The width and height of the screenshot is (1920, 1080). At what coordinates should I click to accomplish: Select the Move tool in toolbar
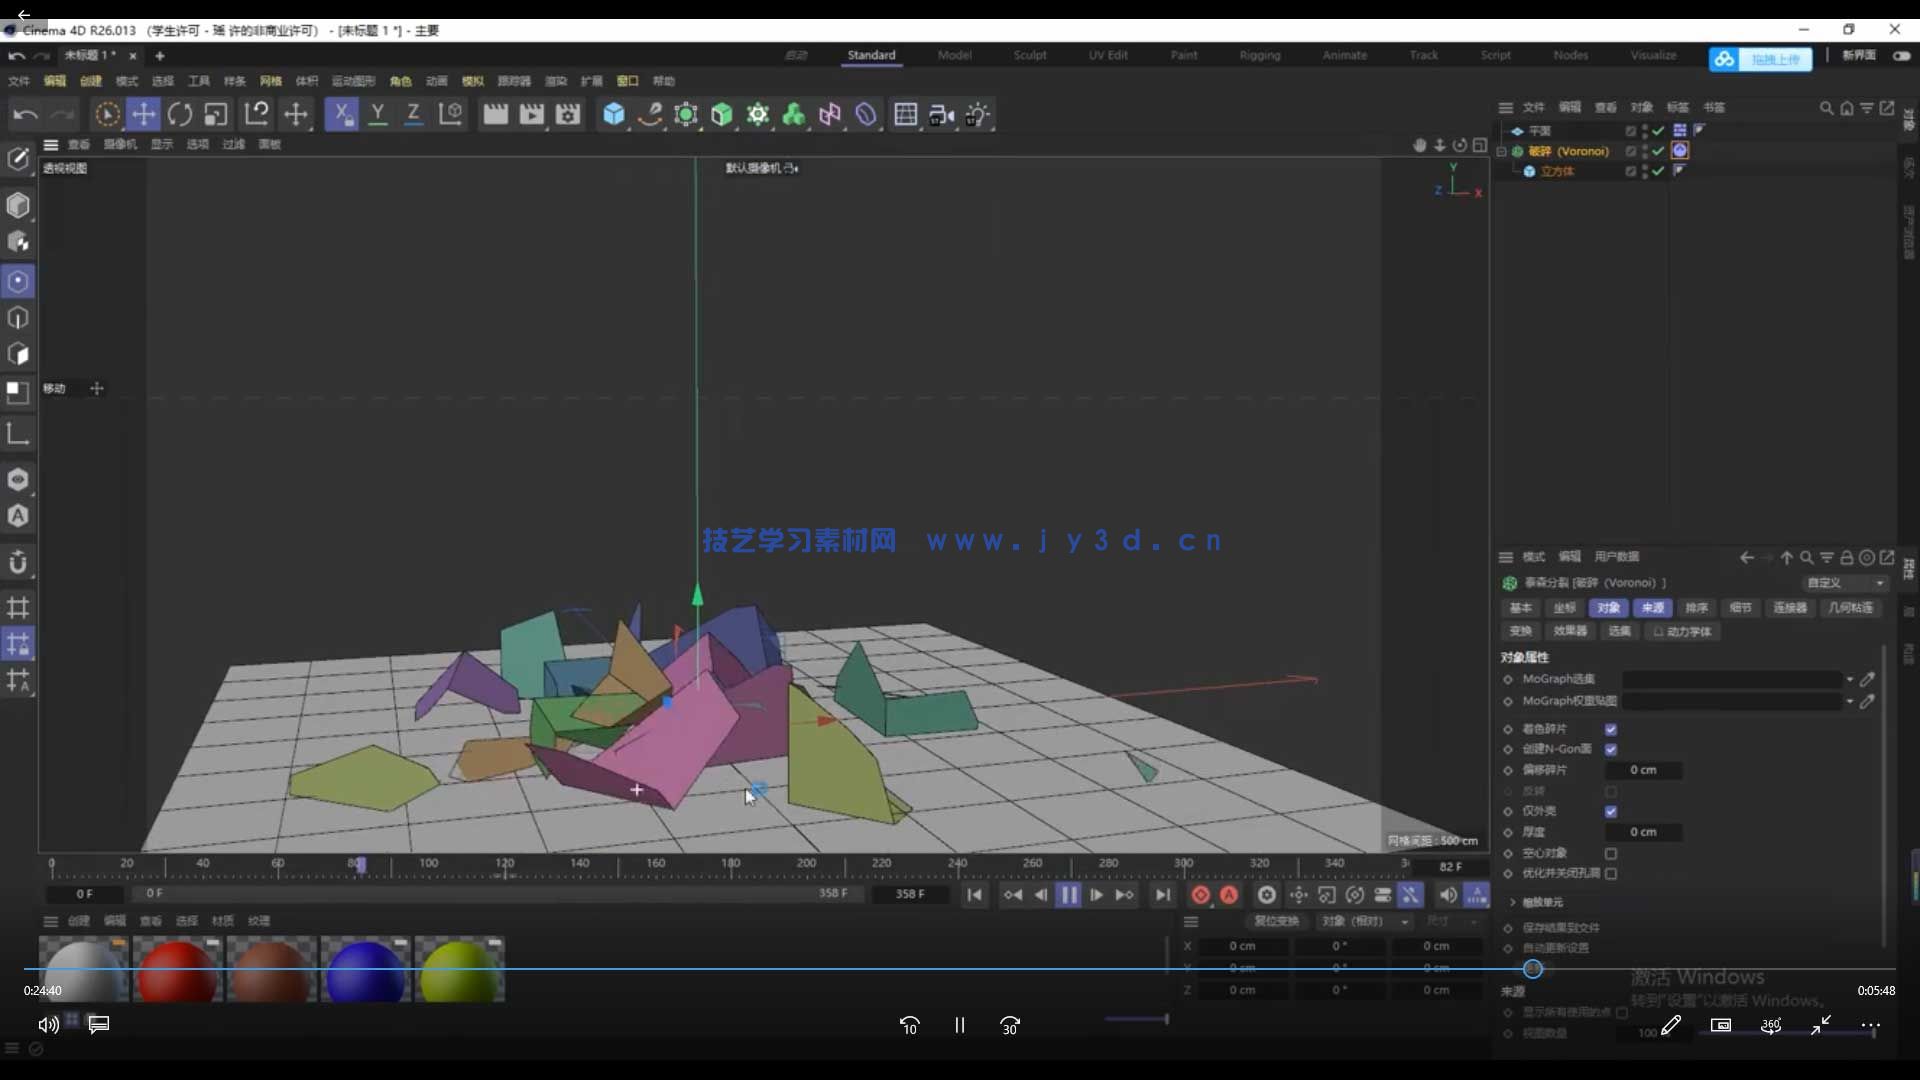144,114
